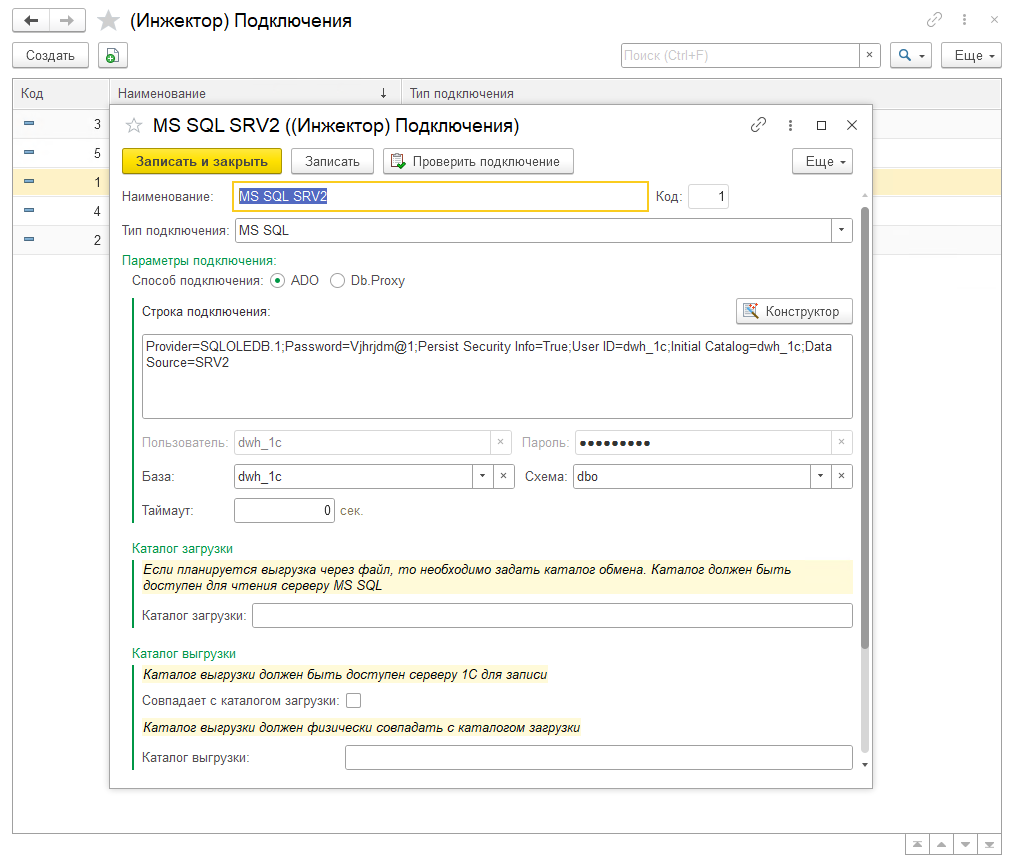Click the Код field with value 1
Screen dimensions: 1019x867
708,196
